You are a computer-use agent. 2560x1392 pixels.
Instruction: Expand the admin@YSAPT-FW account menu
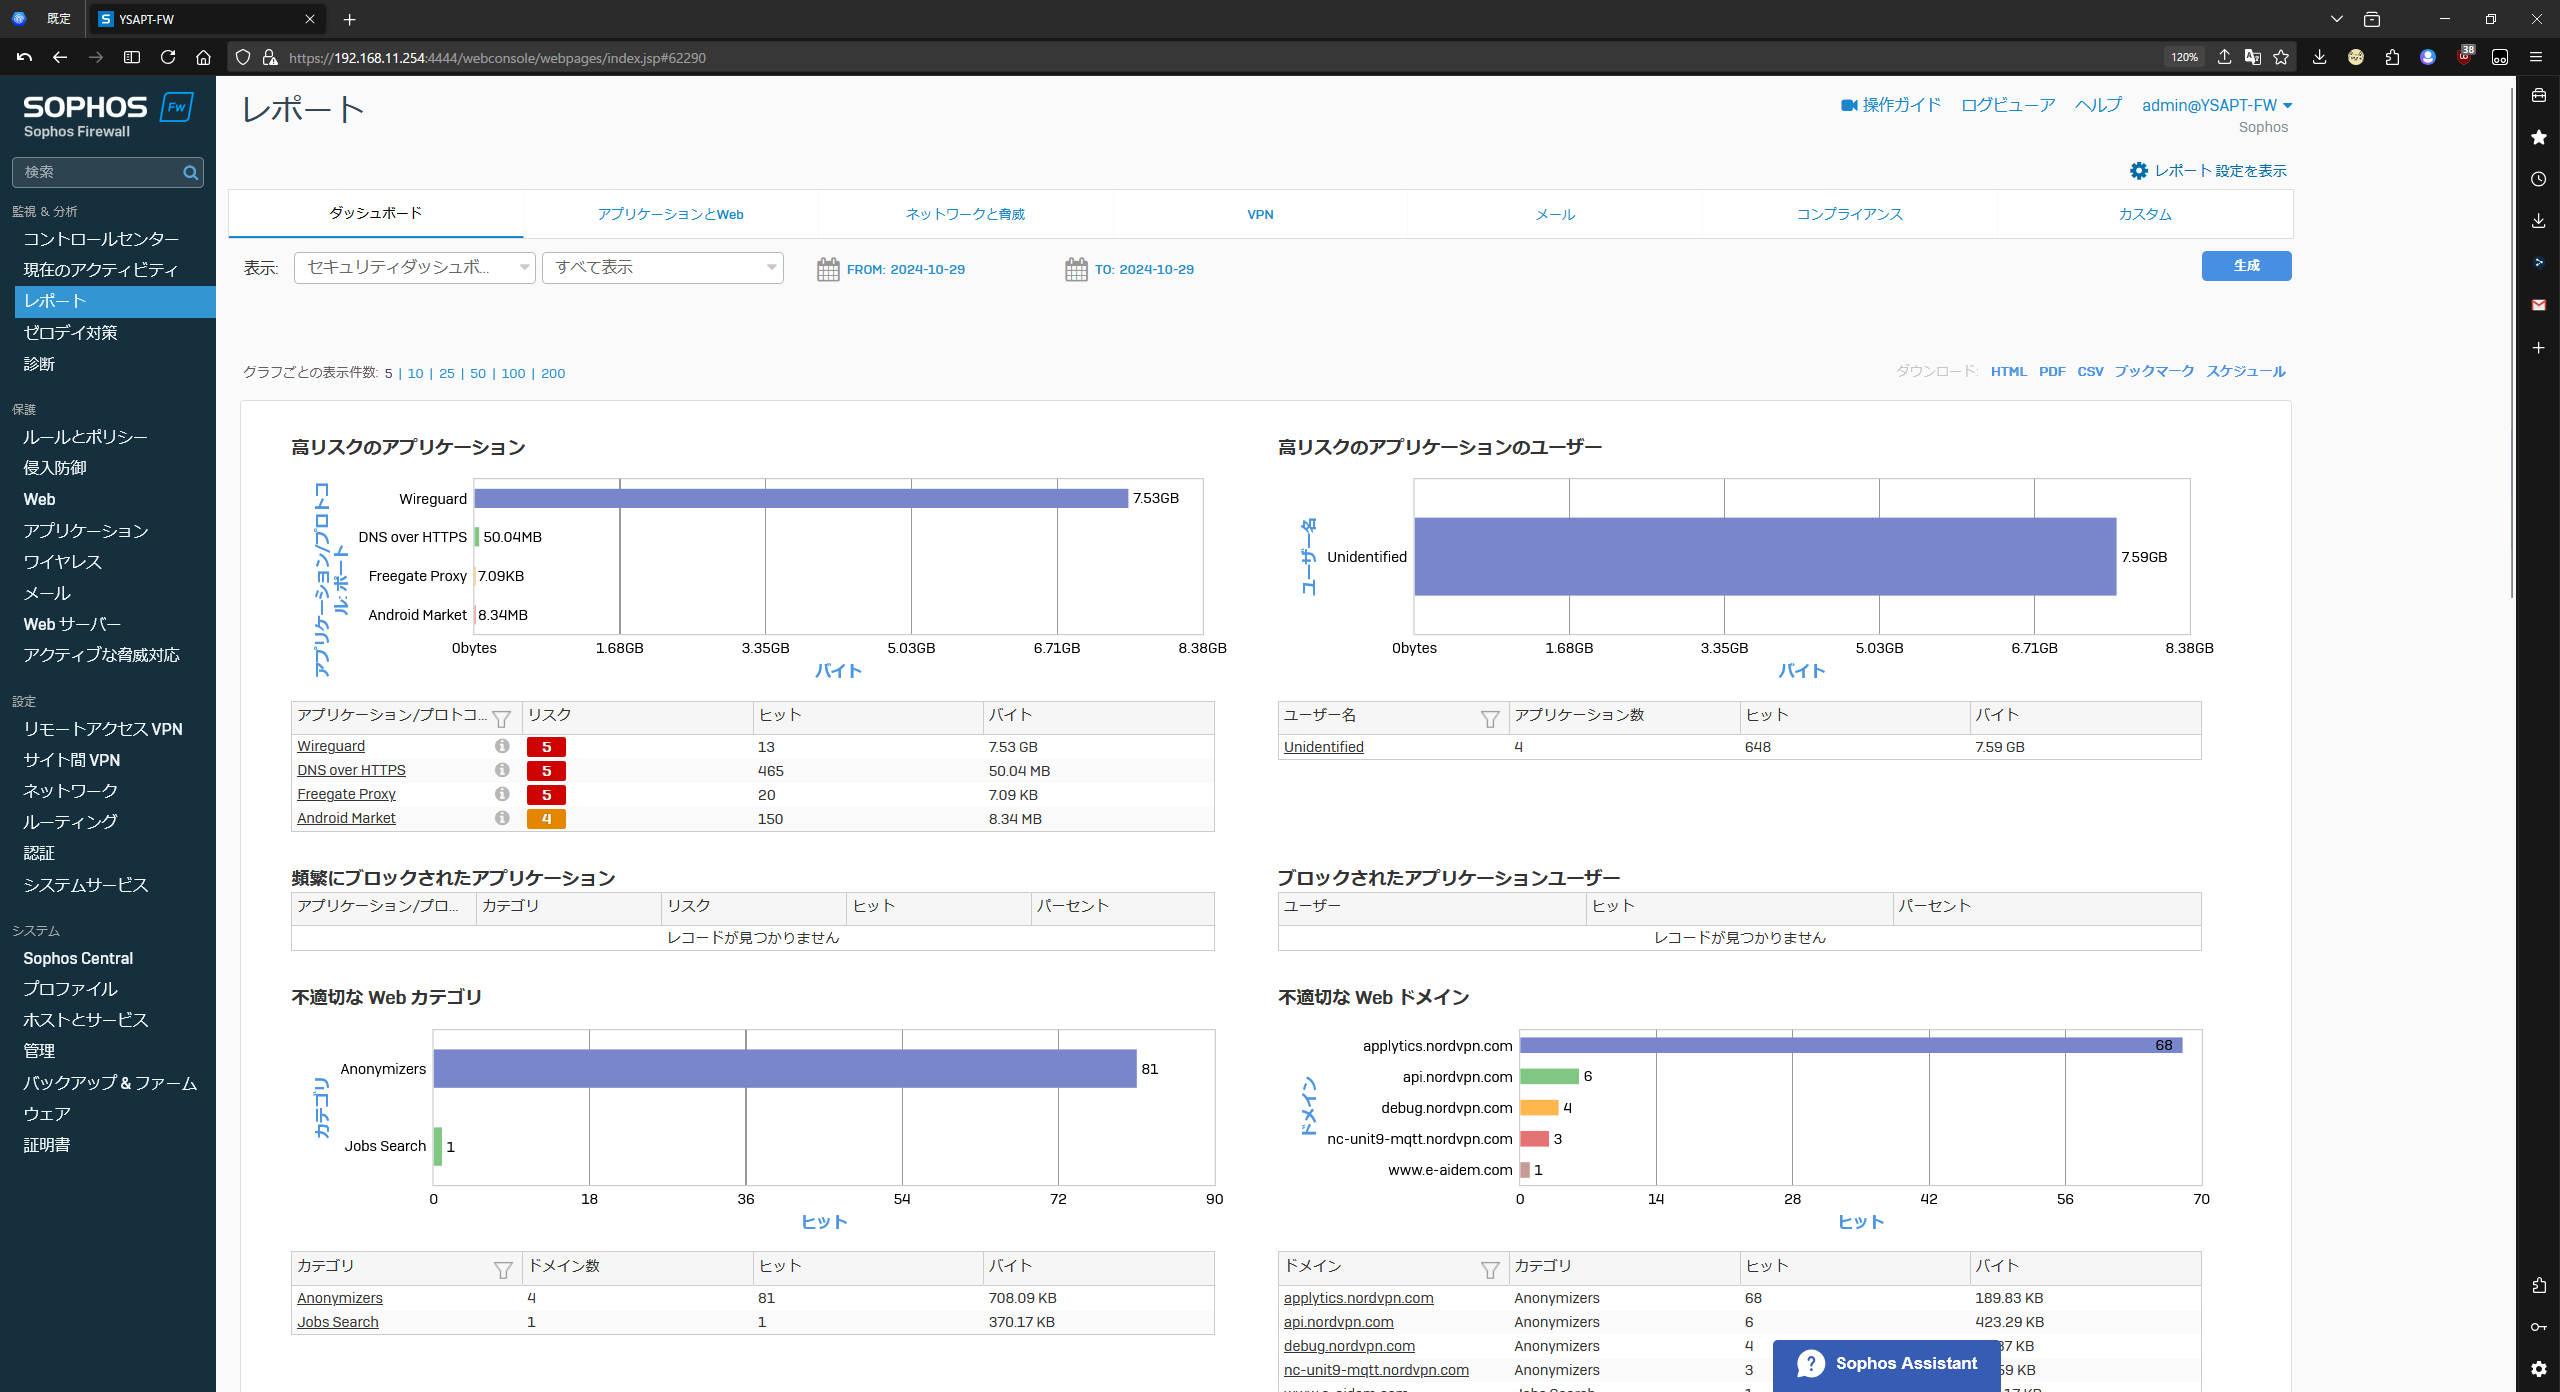click(x=2216, y=105)
